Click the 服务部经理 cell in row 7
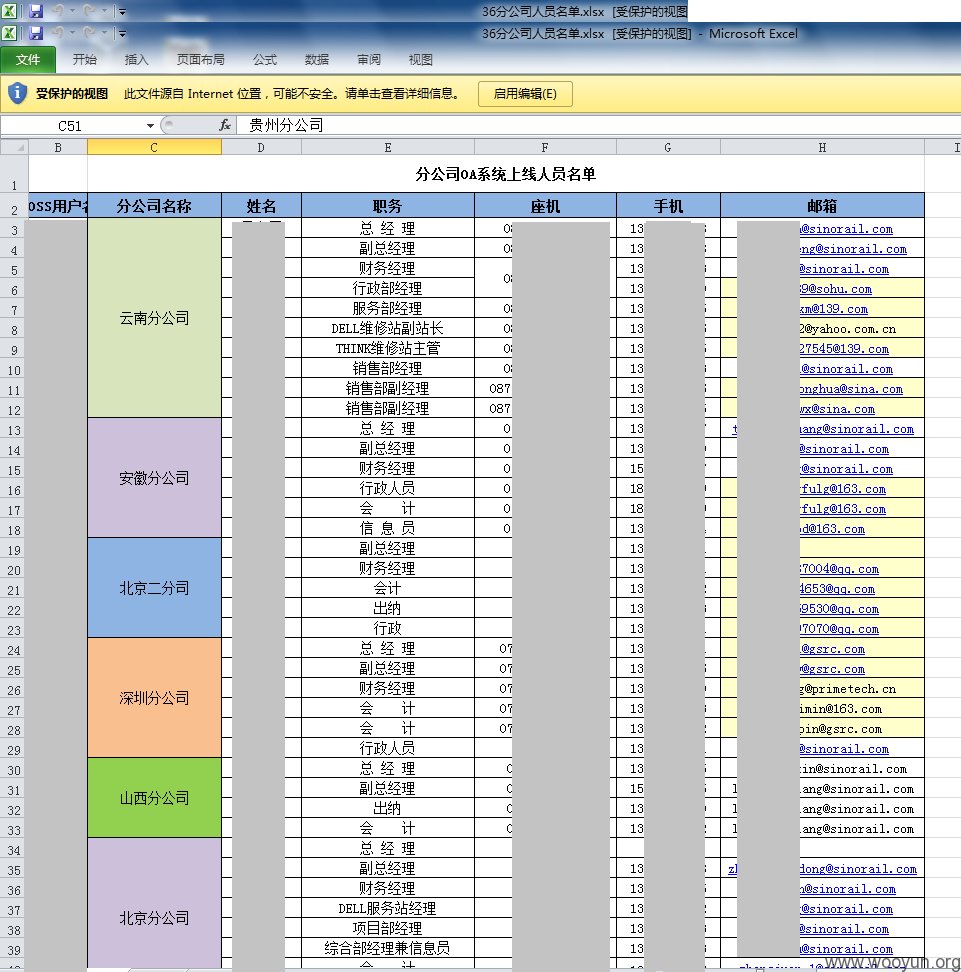Screen dimensions: 961x972 tap(388, 308)
